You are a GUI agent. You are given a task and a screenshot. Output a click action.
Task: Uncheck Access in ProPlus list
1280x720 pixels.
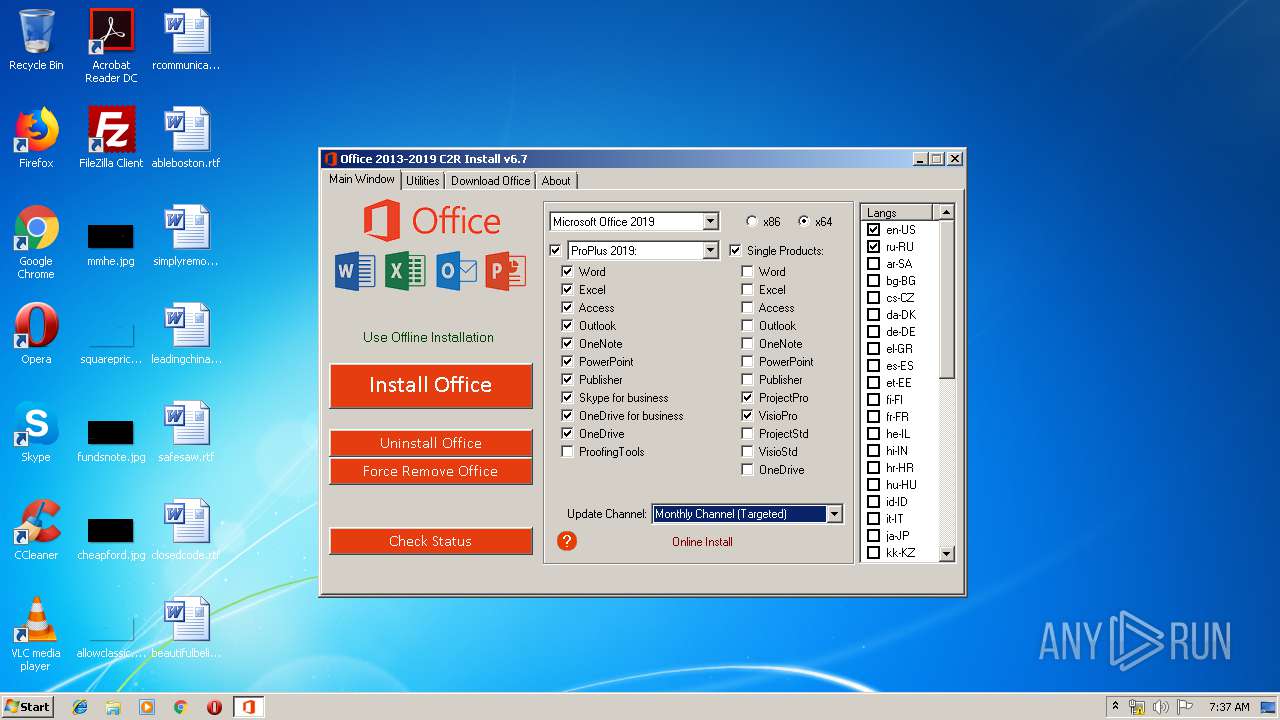point(567,307)
